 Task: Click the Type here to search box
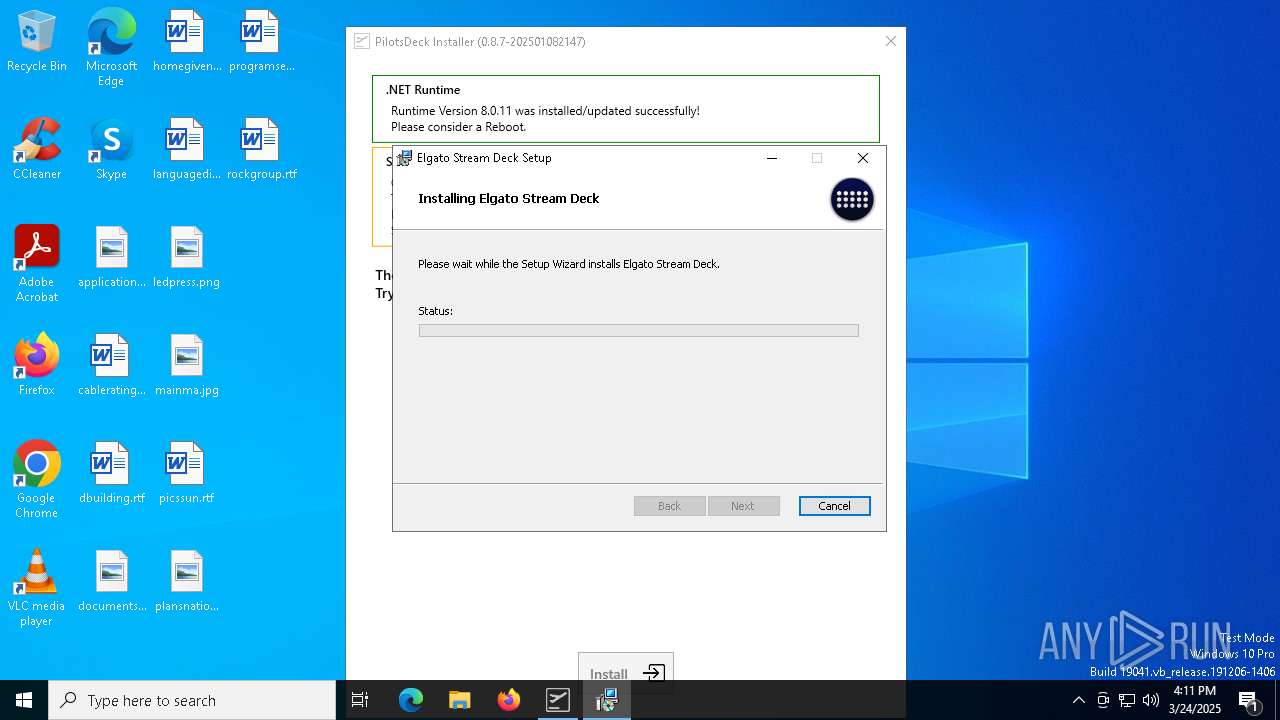pos(192,700)
